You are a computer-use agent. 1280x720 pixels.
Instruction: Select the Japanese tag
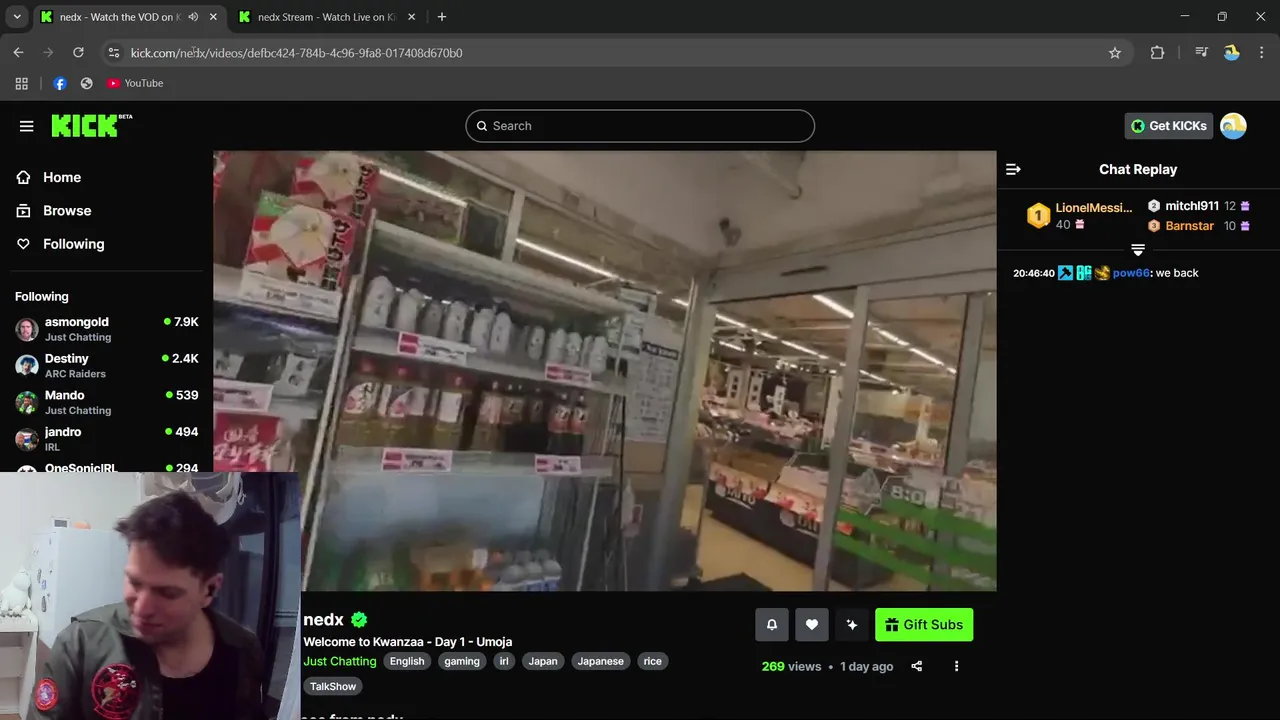pyautogui.click(x=601, y=661)
